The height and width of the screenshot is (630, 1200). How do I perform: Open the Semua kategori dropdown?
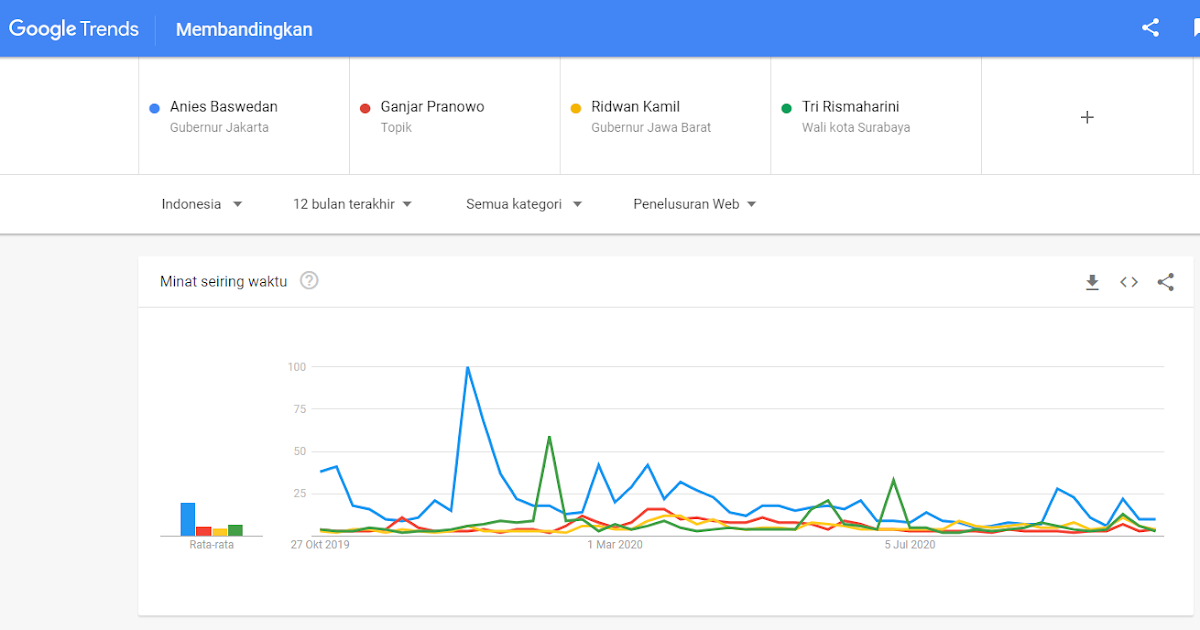524,204
